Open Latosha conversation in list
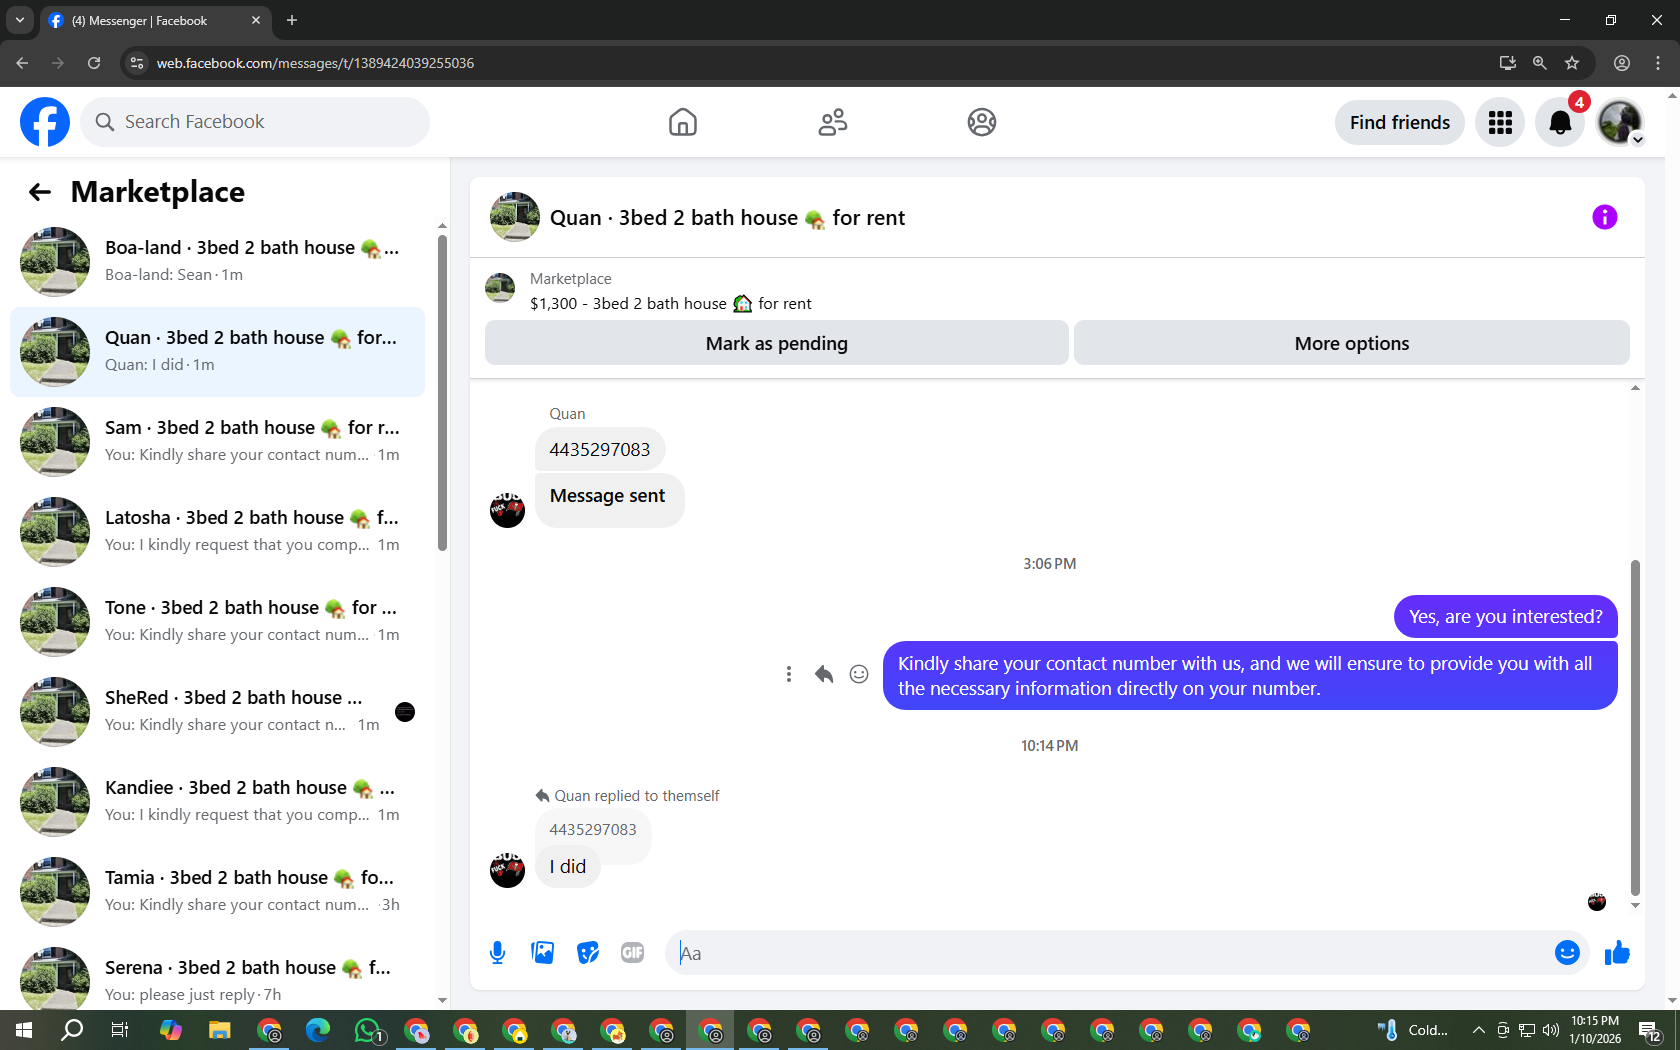This screenshot has width=1680, height=1050. pos(217,532)
